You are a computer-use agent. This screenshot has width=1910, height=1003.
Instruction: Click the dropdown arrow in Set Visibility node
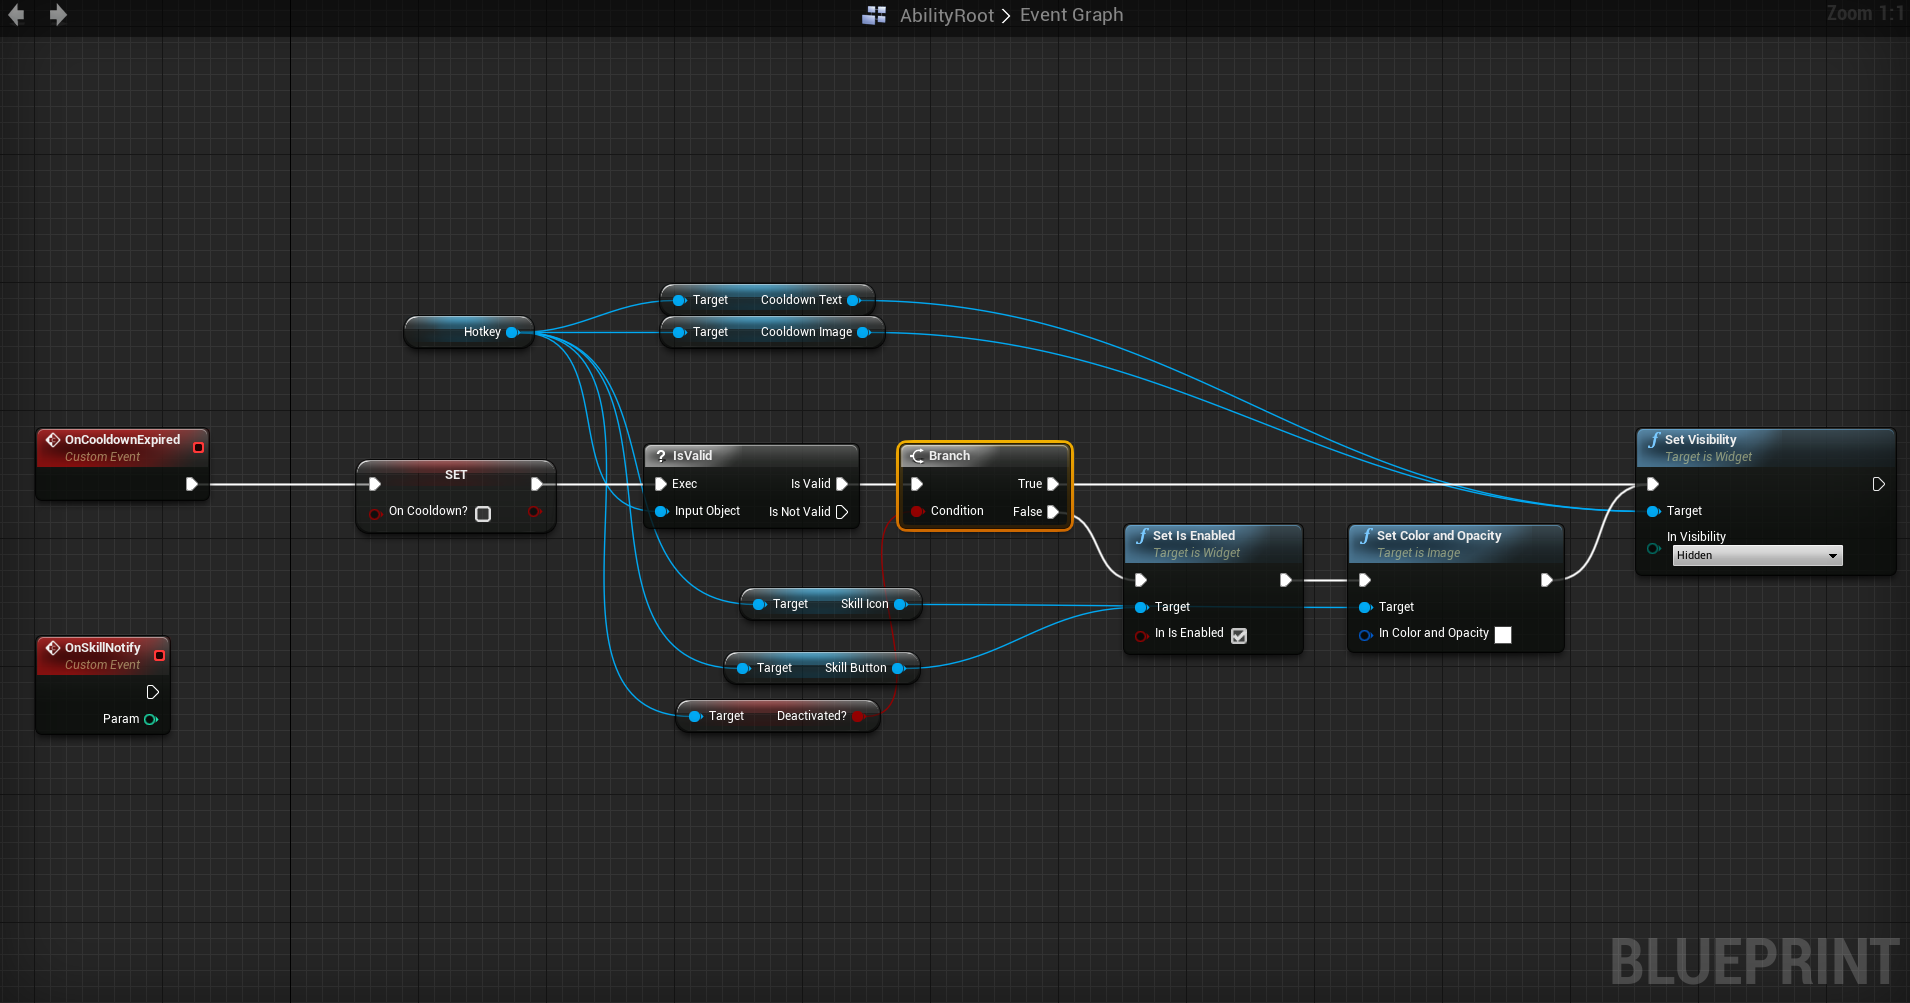(1832, 556)
